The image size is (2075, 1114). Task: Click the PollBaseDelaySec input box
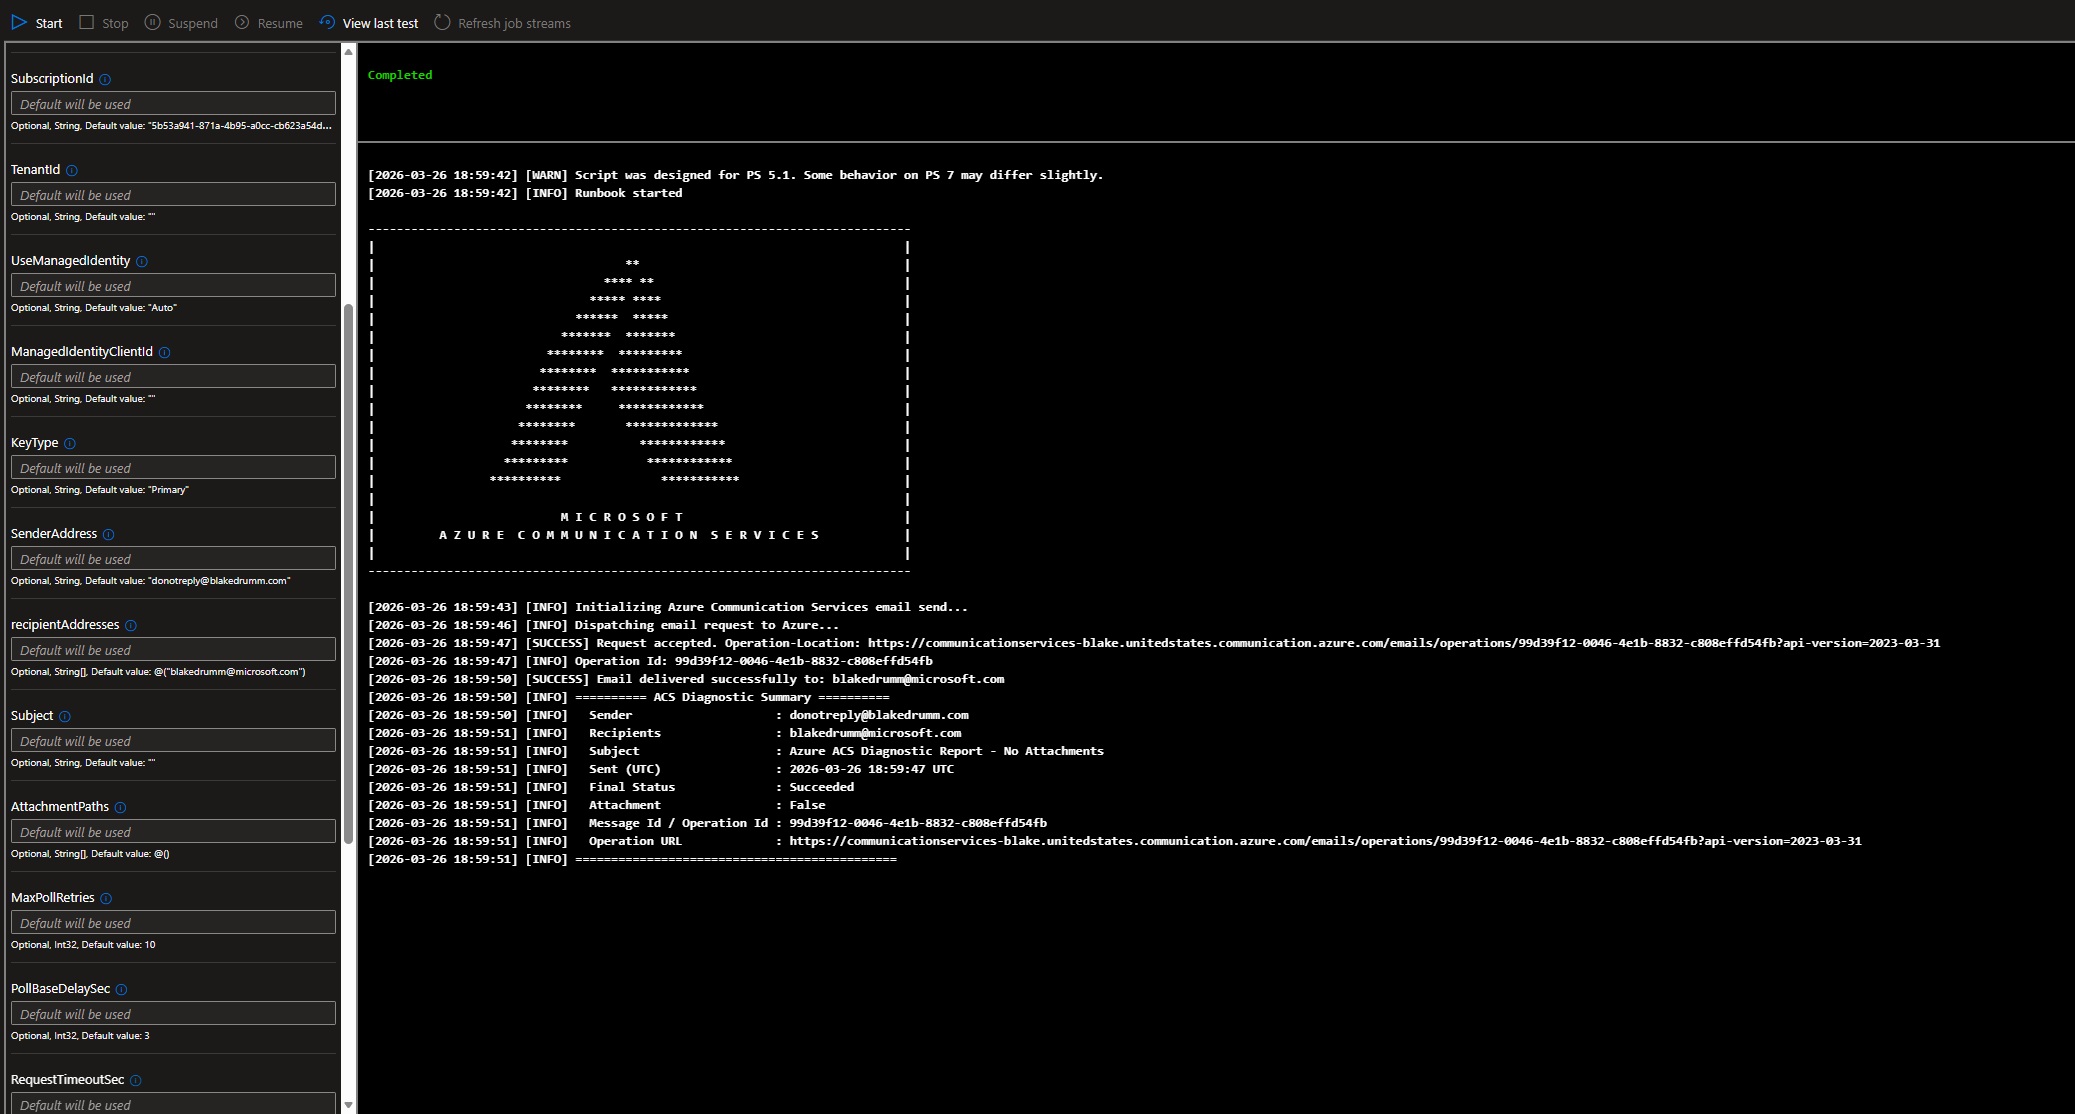click(173, 1014)
